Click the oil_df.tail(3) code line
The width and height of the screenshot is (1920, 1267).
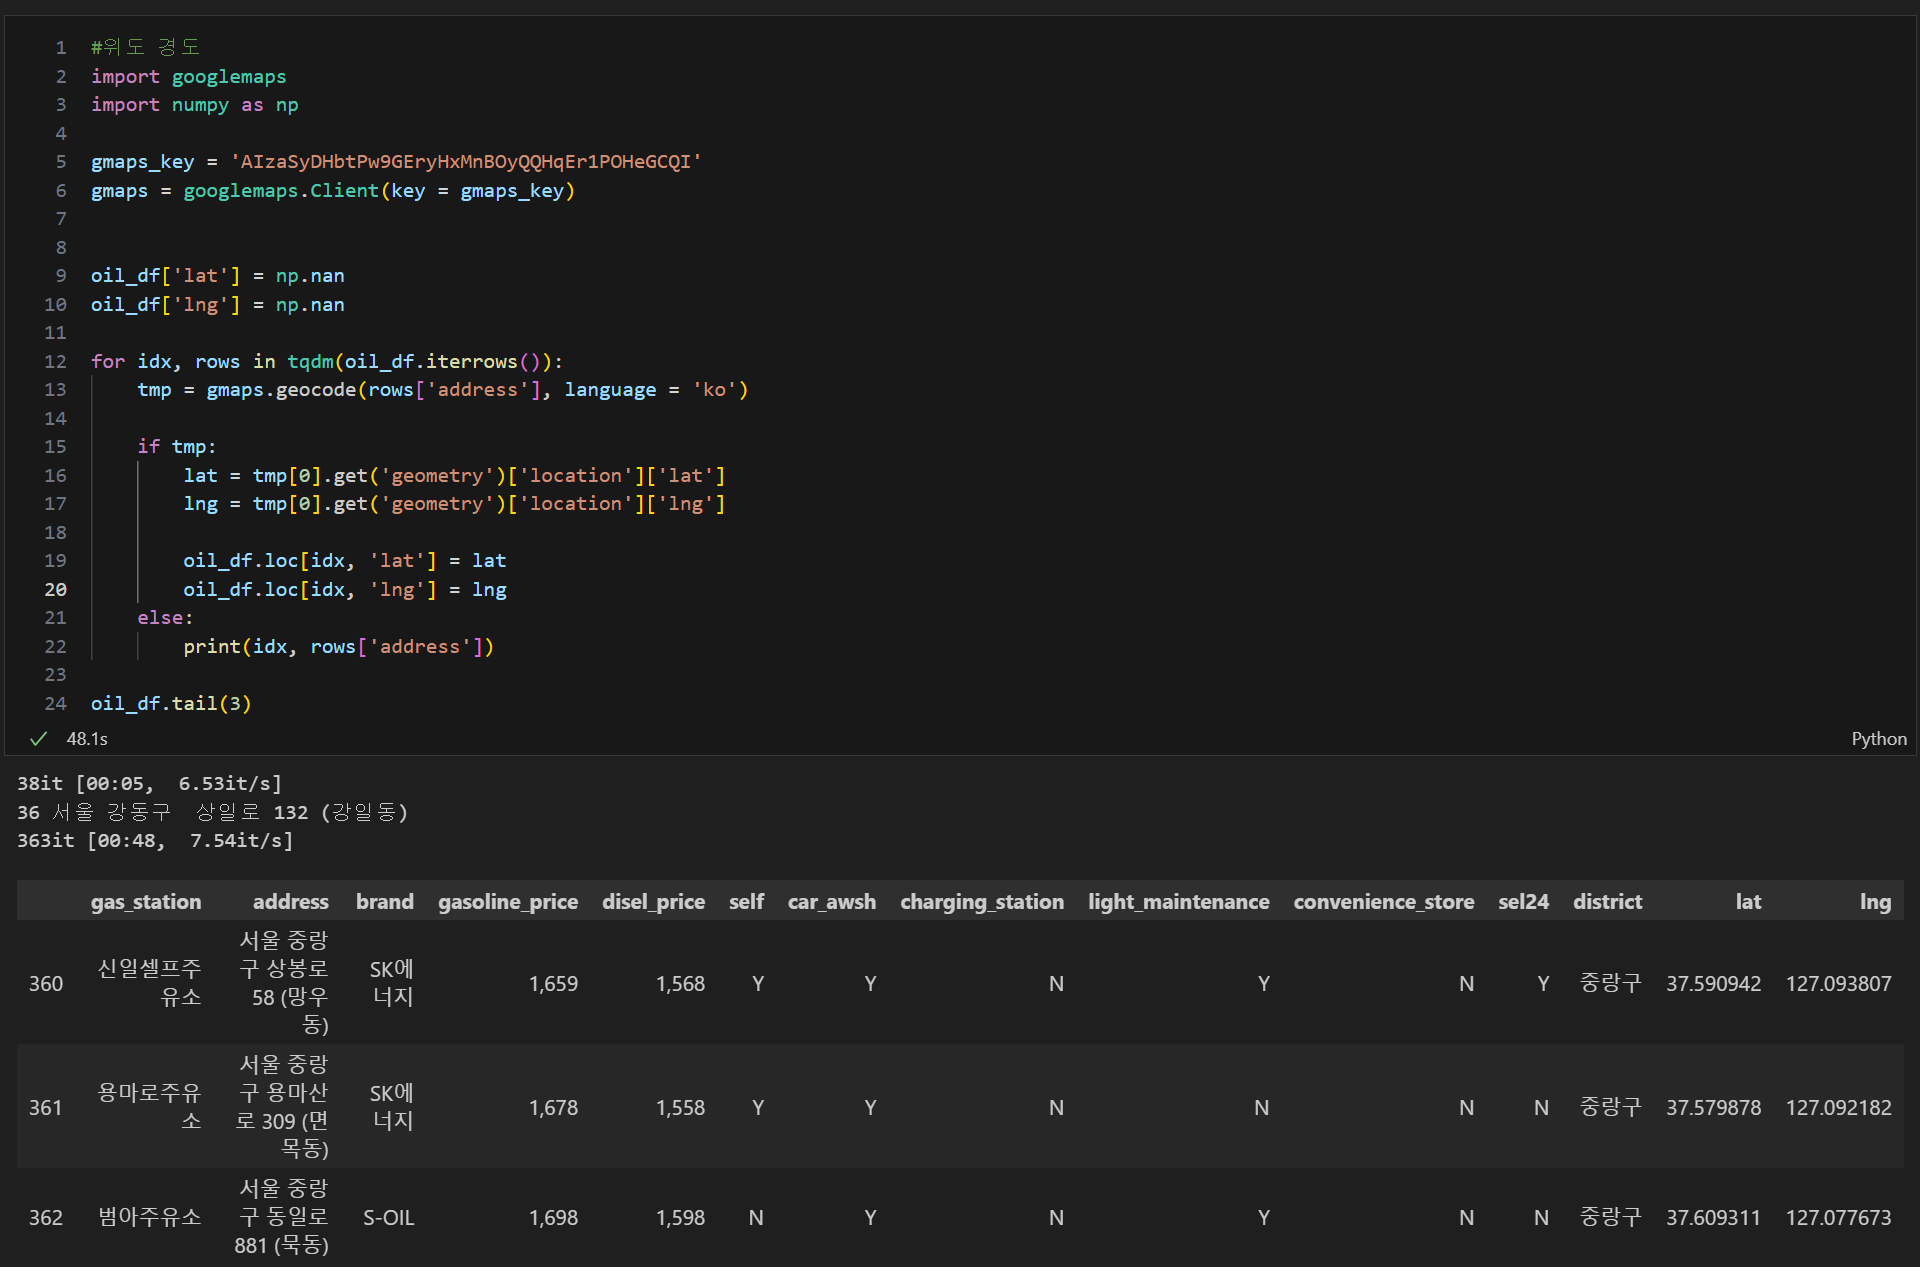point(171,704)
